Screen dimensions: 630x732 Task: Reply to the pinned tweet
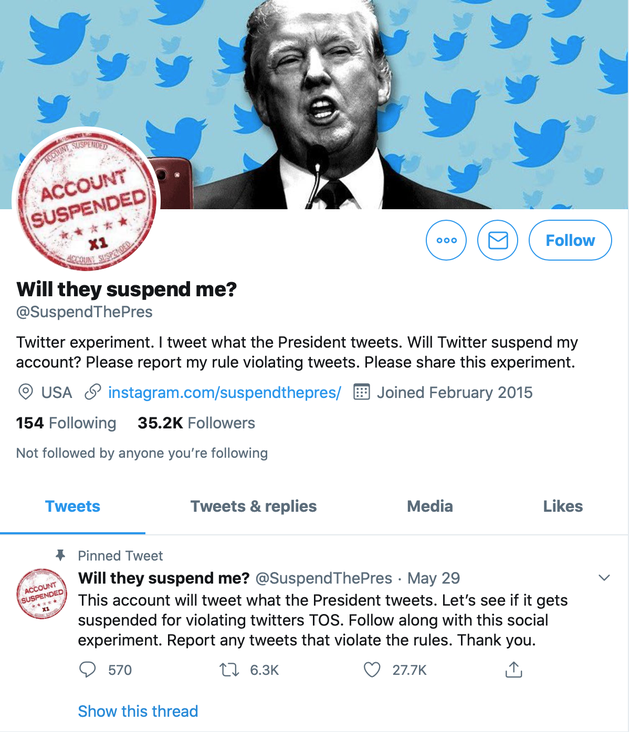(88, 670)
